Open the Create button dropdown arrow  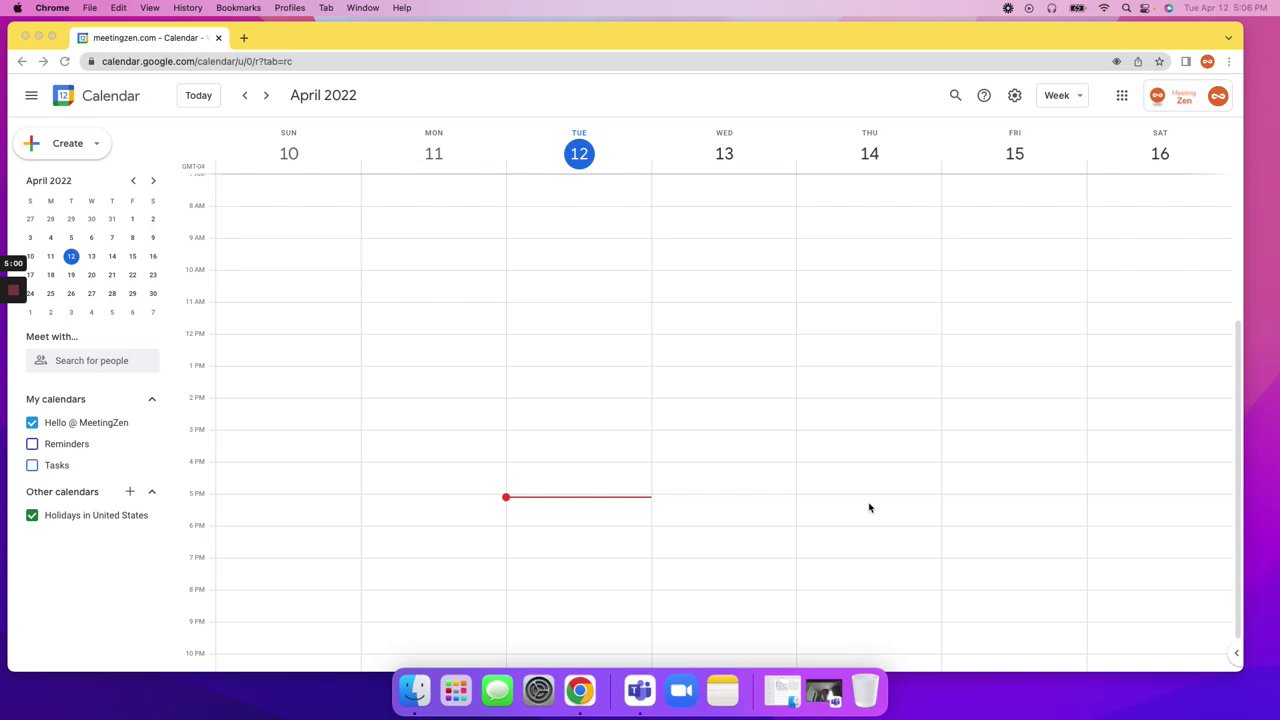(x=97, y=144)
